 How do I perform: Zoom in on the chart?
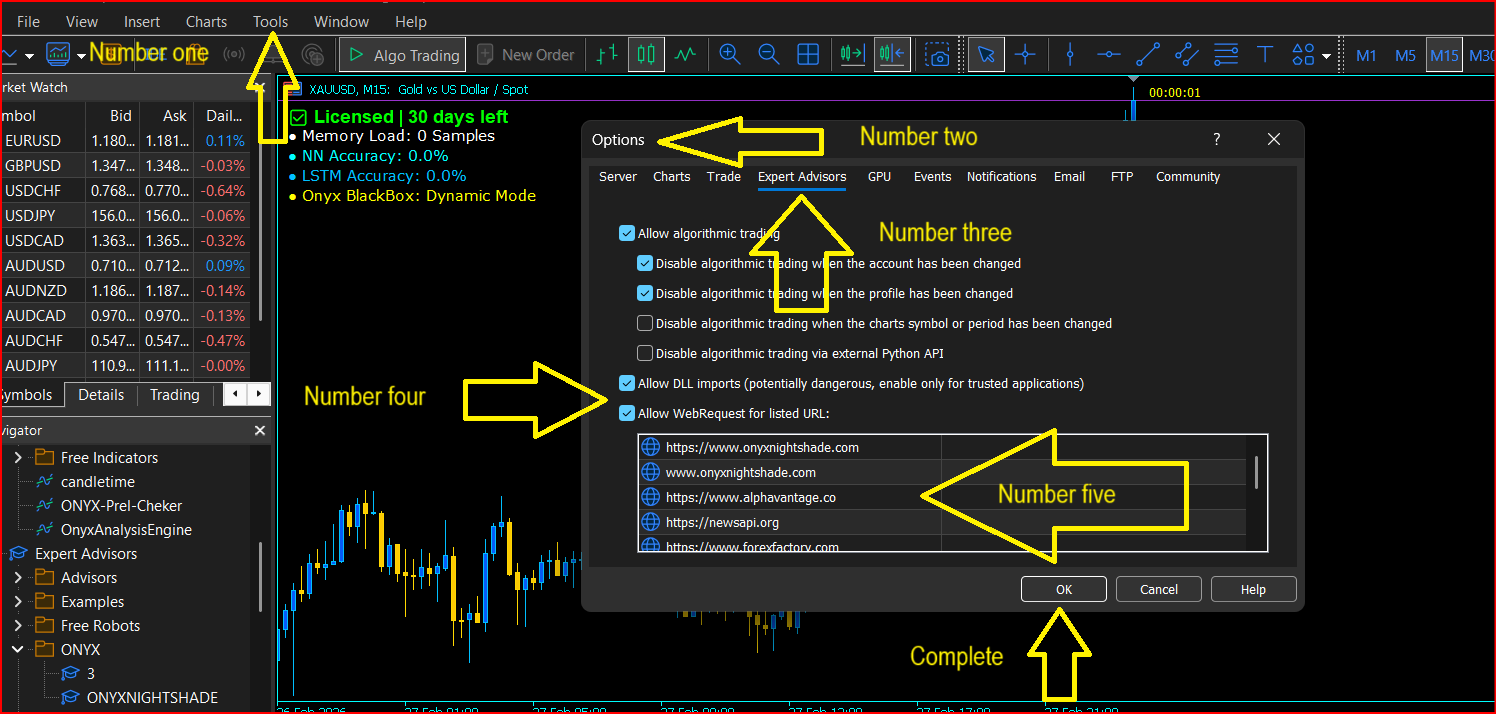(730, 55)
